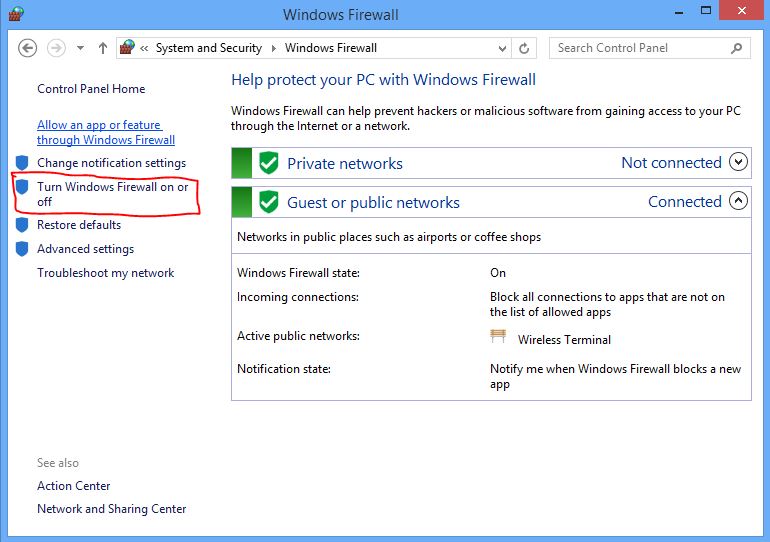Open Advanced settings

(x=85, y=249)
